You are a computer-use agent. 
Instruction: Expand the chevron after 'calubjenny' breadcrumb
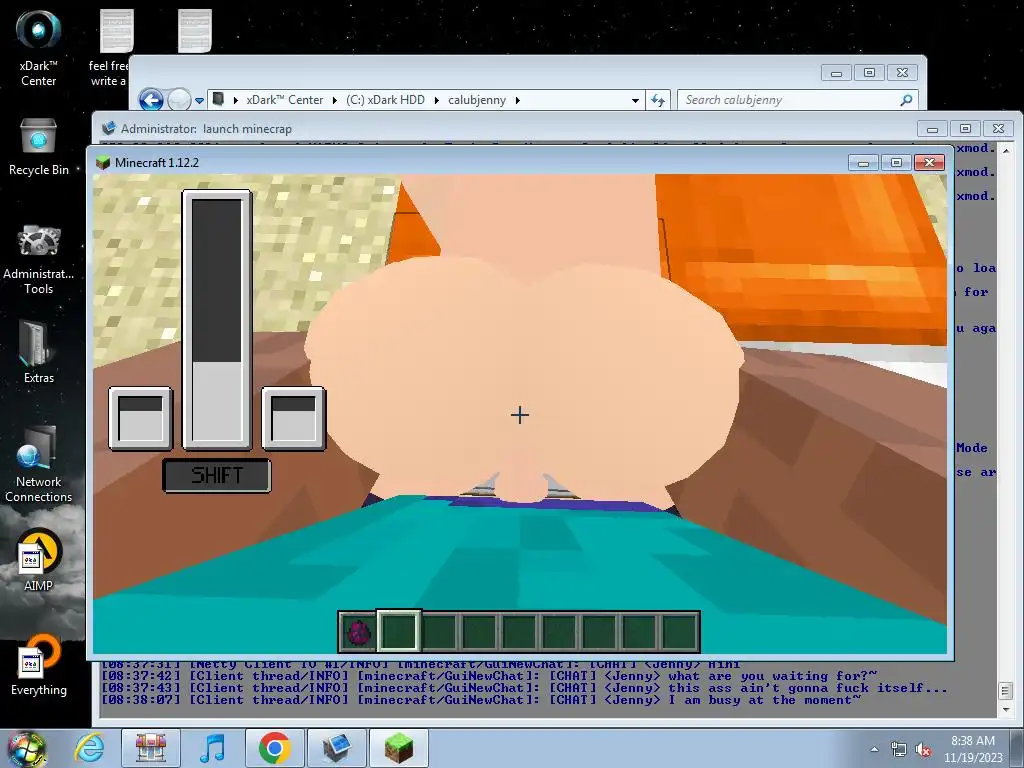[518, 100]
